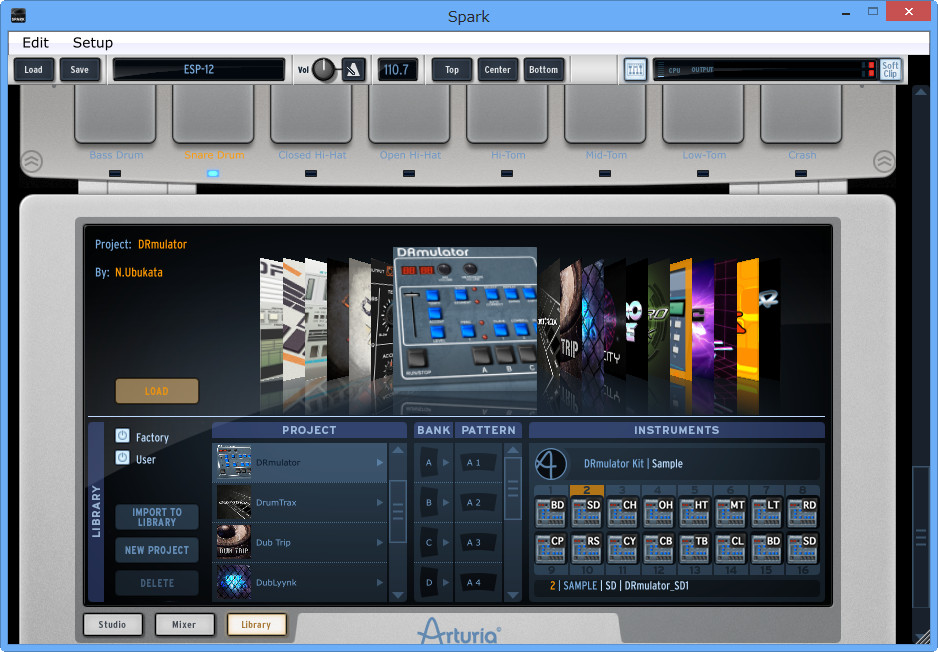Toggle the User library filter
Image resolution: width=938 pixels, height=652 pixels.
pyautogui.click(x=123, y=458)
